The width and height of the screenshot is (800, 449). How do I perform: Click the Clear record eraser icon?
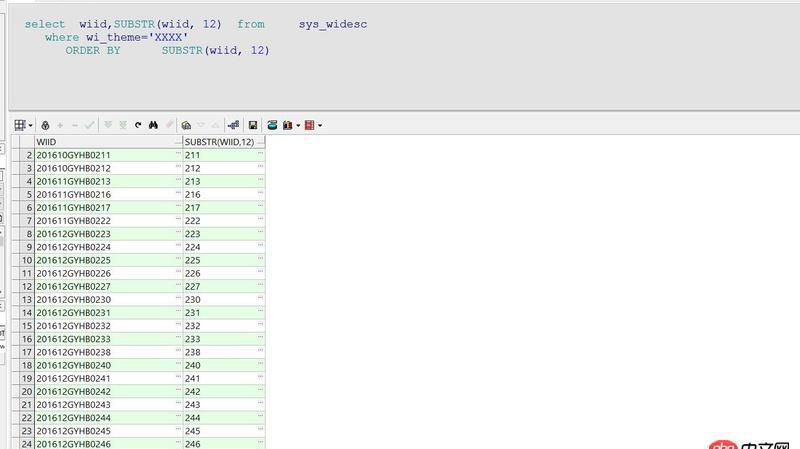[169, 125]
